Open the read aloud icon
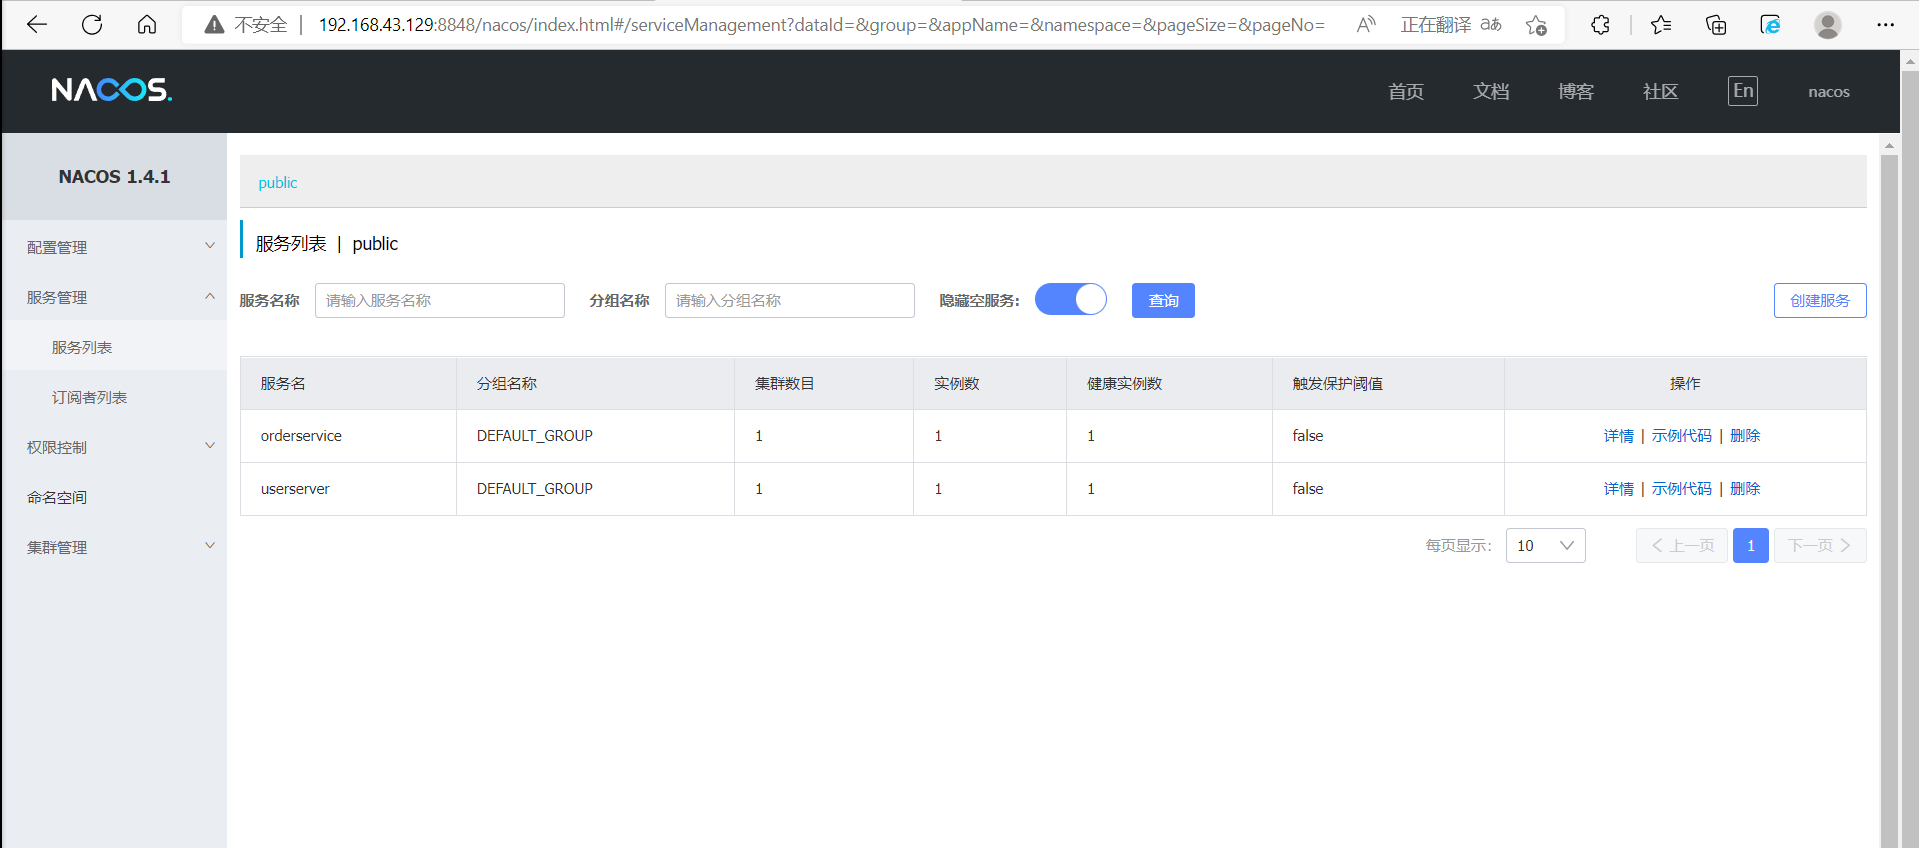The image size is (1919, 848). pos(1366,24)
